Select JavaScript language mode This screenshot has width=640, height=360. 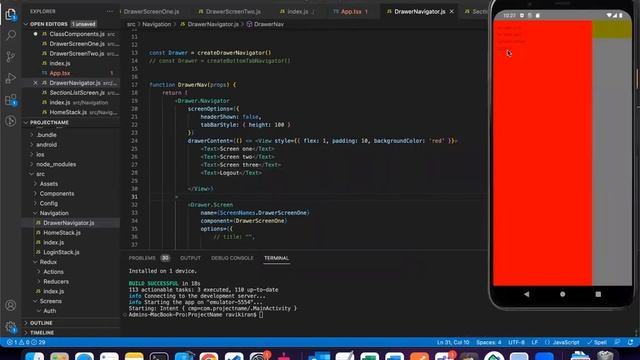[562, 342]
